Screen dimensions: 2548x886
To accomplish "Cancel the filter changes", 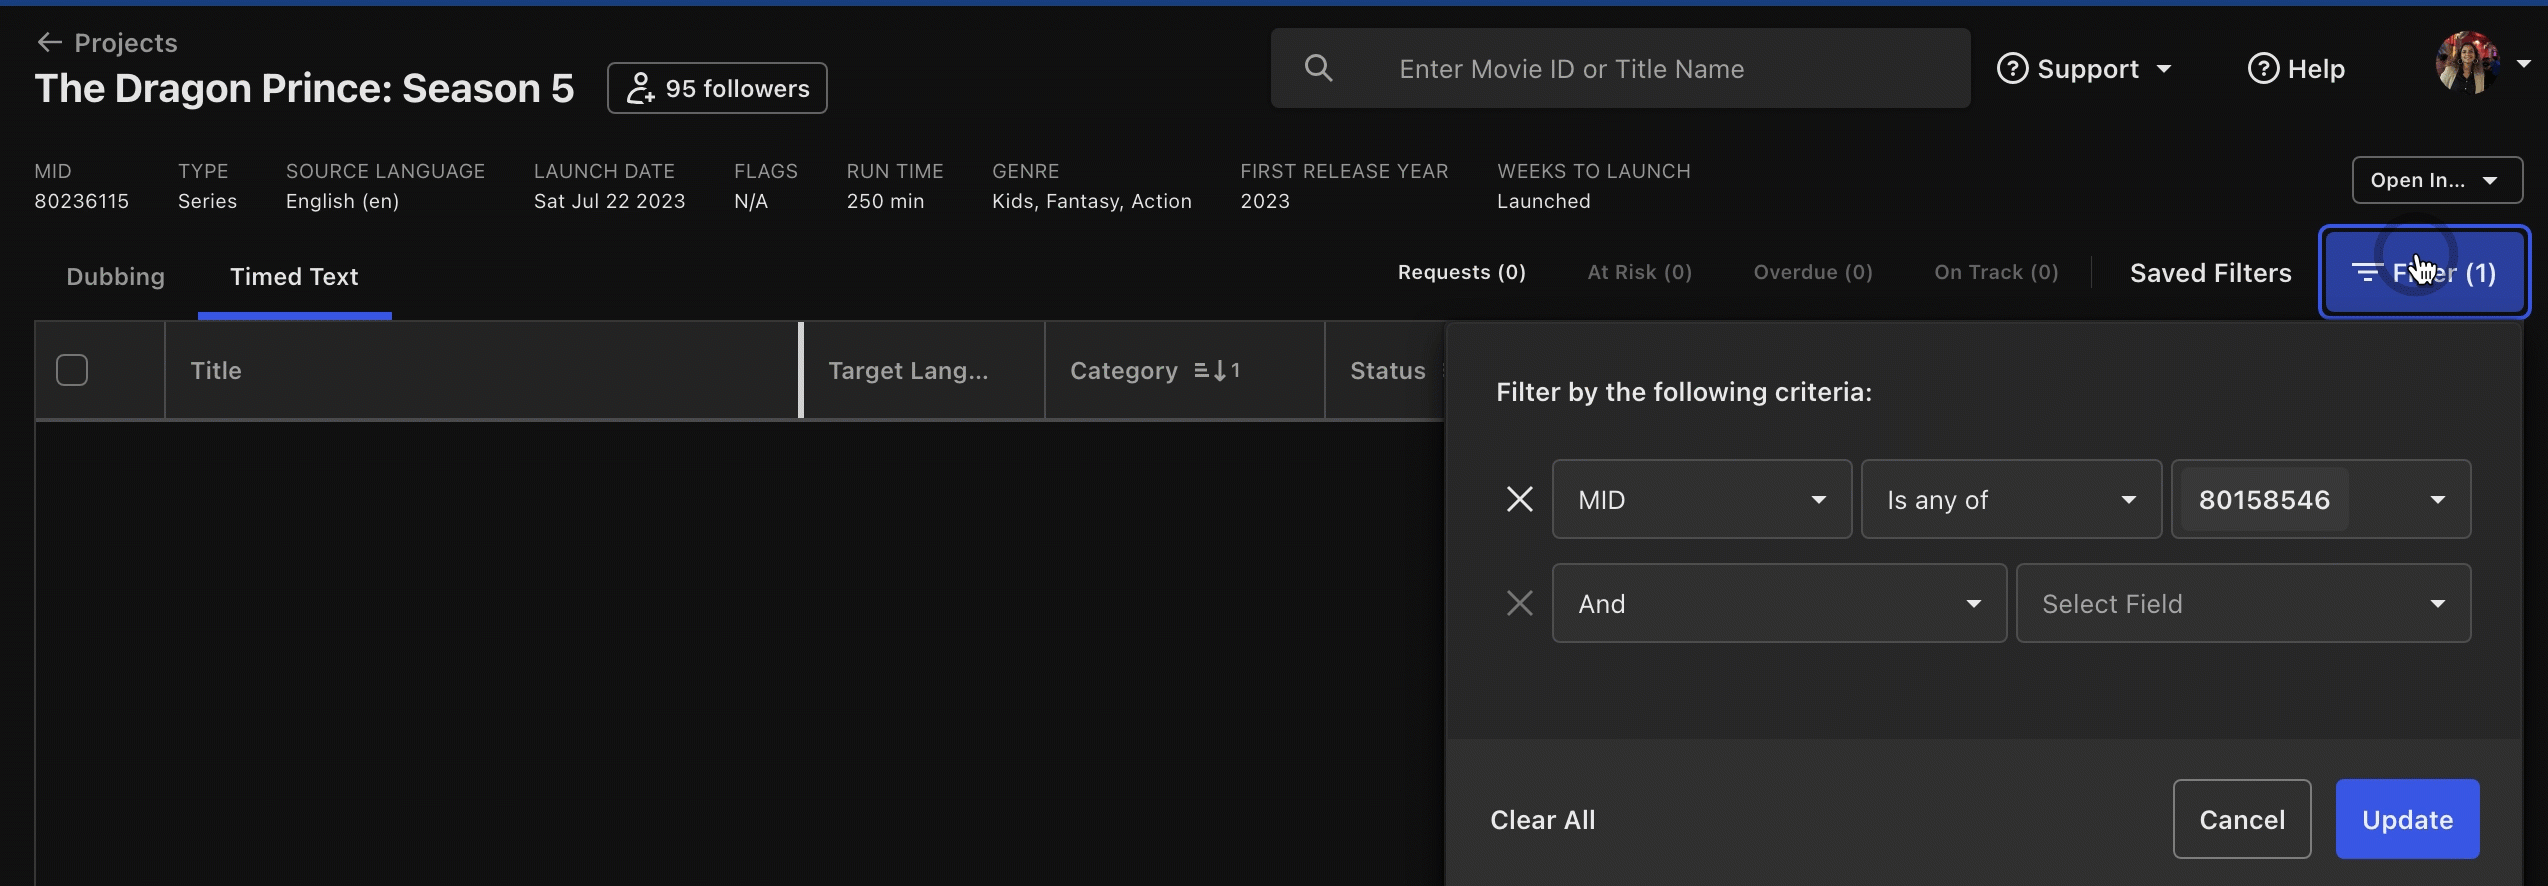I will 2241,819.
